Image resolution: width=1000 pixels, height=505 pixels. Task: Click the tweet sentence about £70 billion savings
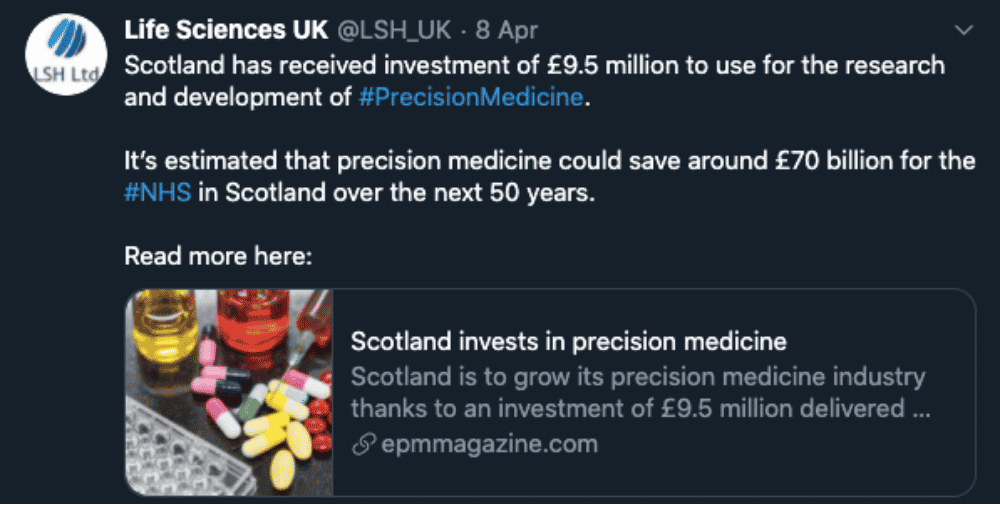click(550, 177)
